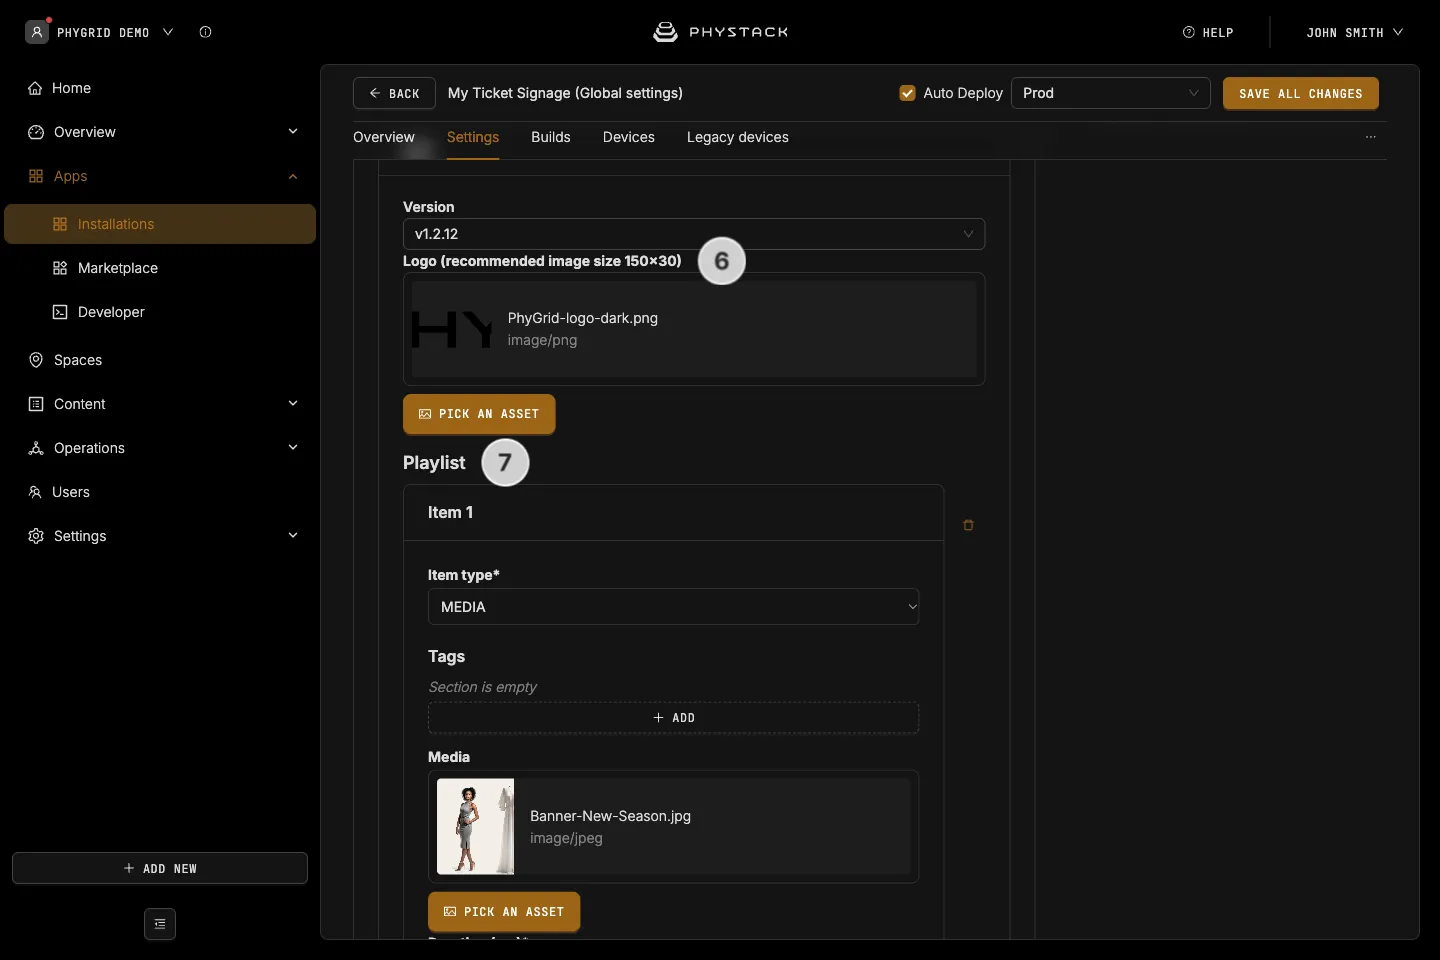Open the John Smith user menu

[x=1355, y=32]
